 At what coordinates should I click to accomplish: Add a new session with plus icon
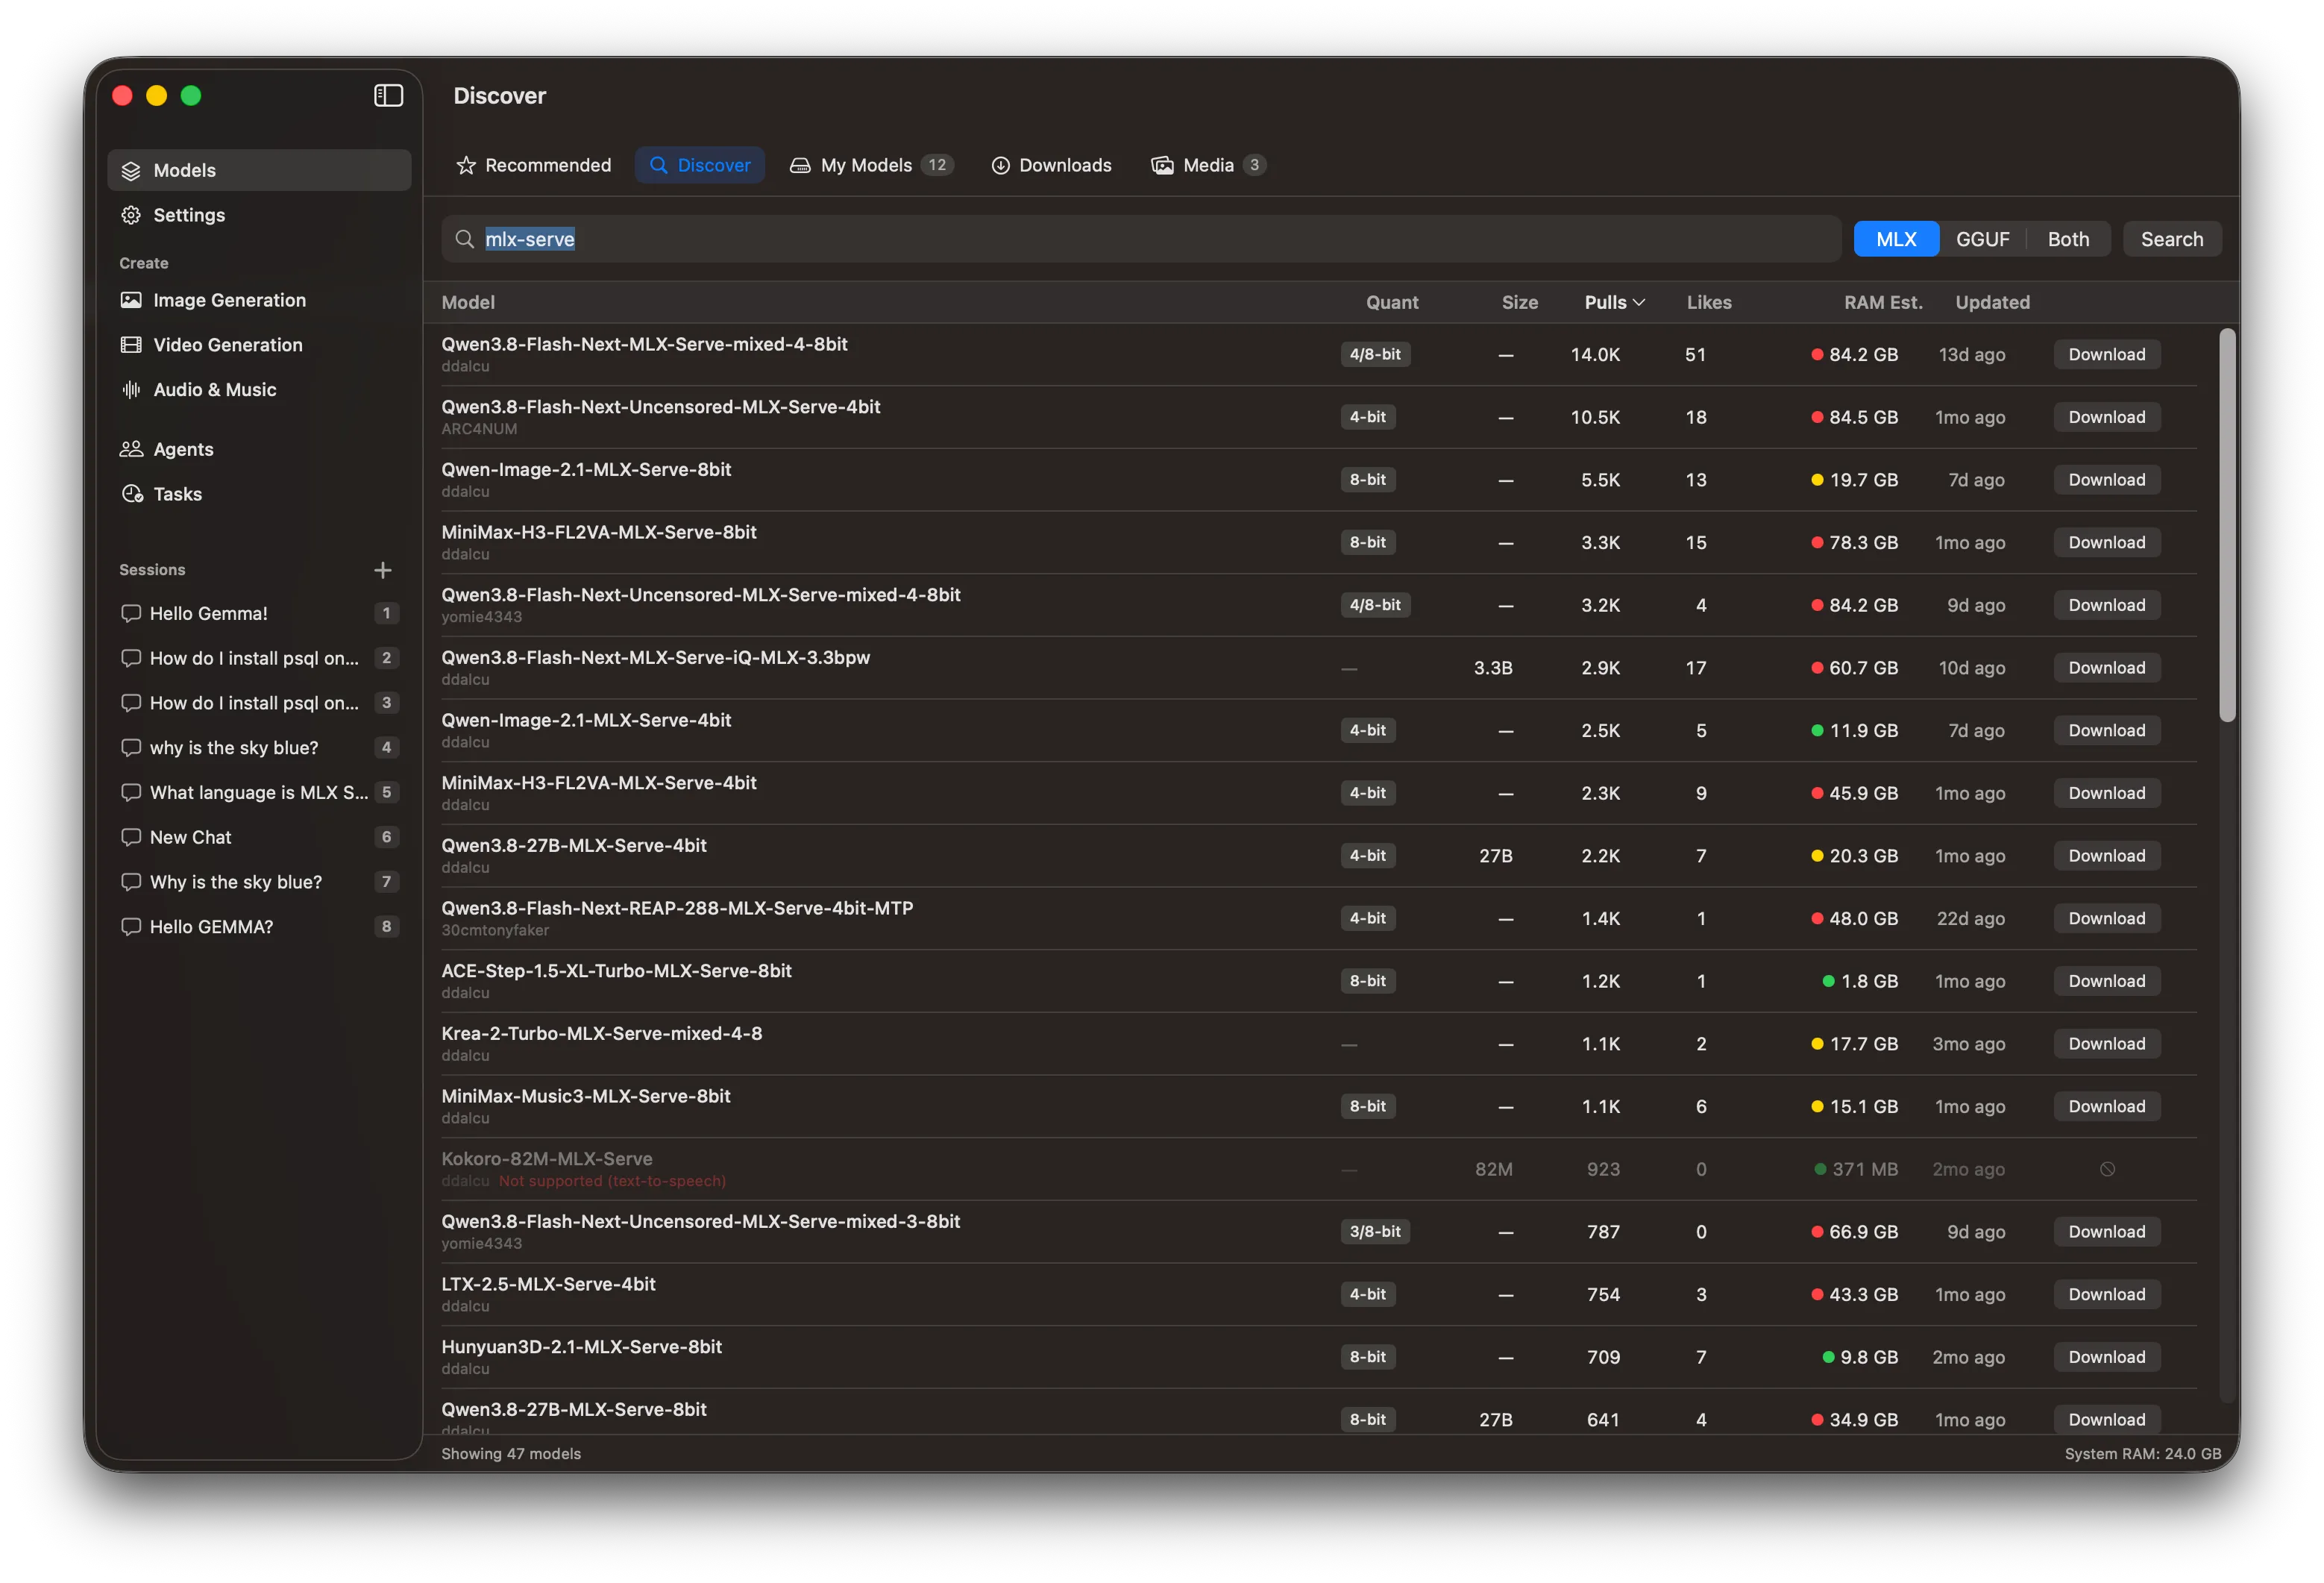tap(382, 570)
